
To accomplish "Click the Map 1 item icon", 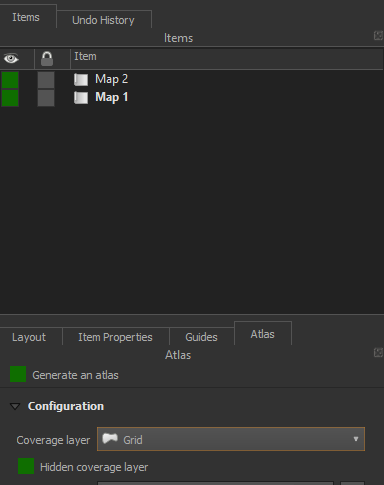I will pyautogui.click(x=81, y=98).
